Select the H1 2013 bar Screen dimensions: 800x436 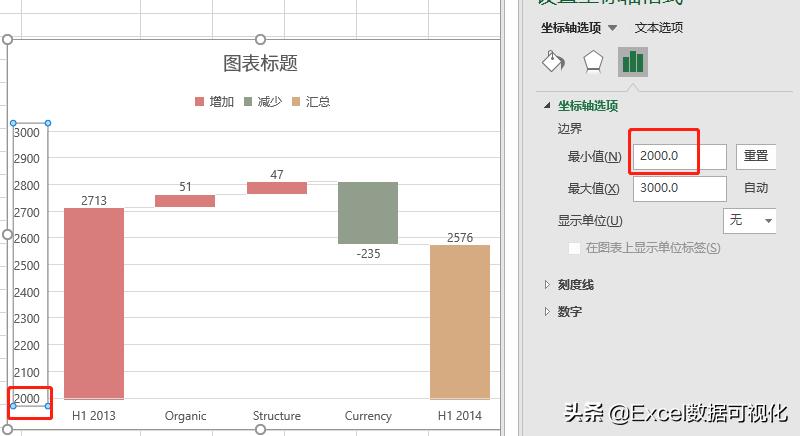pos(94,303)
